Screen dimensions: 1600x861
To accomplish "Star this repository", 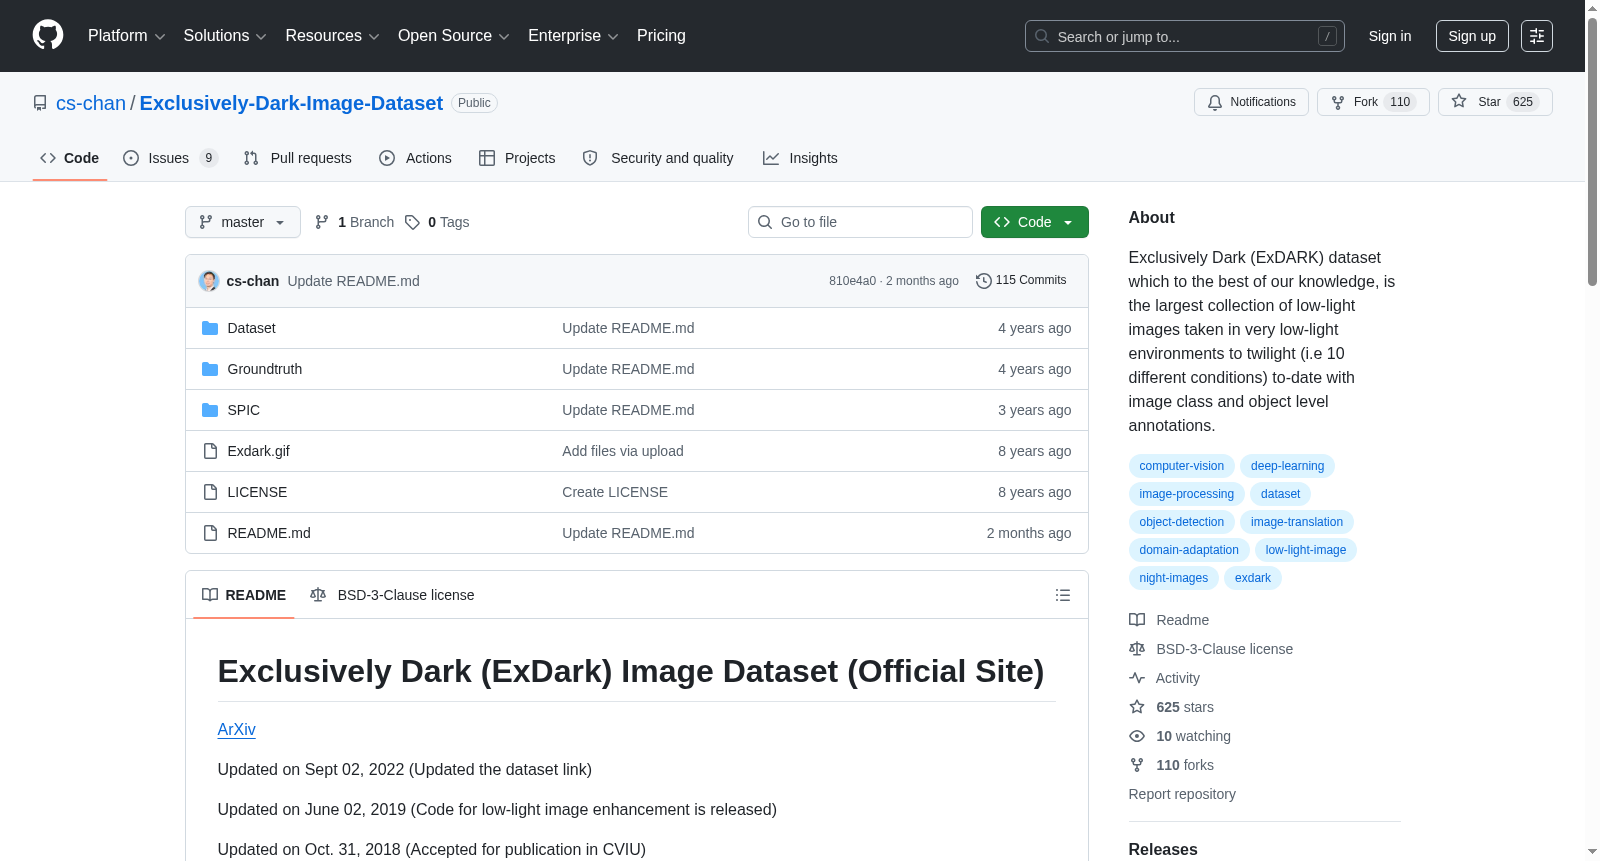I will pos(1495,102).
